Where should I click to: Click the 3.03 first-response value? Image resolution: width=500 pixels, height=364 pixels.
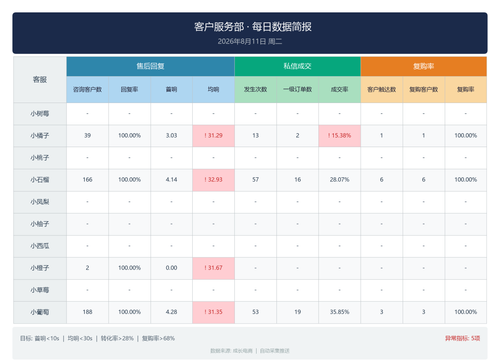click(x=171, y=136)
